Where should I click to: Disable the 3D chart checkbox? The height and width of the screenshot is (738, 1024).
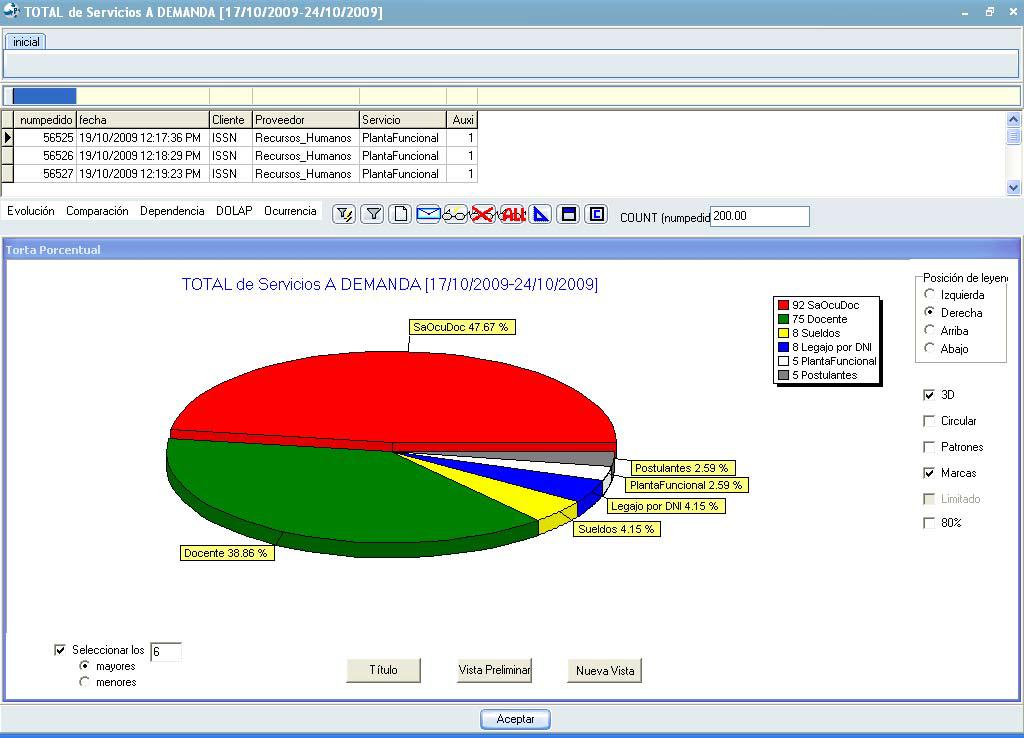pos(929,395)
